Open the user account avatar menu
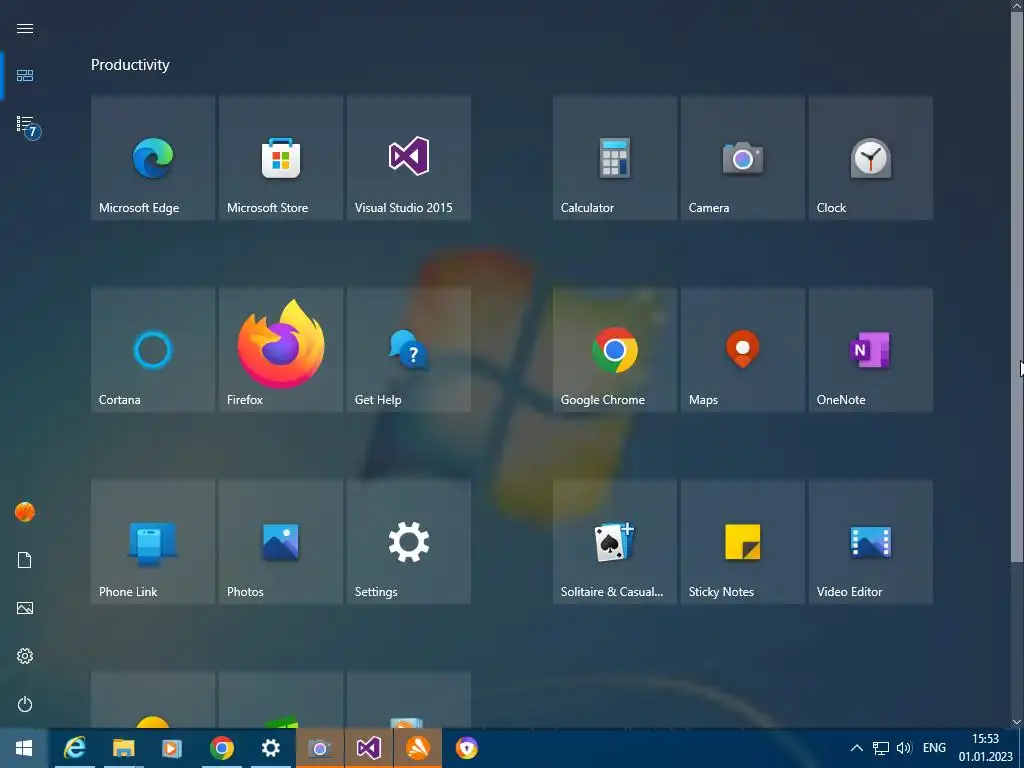Viewport: 1024px width, 768px height. click(x=25, y=512)
